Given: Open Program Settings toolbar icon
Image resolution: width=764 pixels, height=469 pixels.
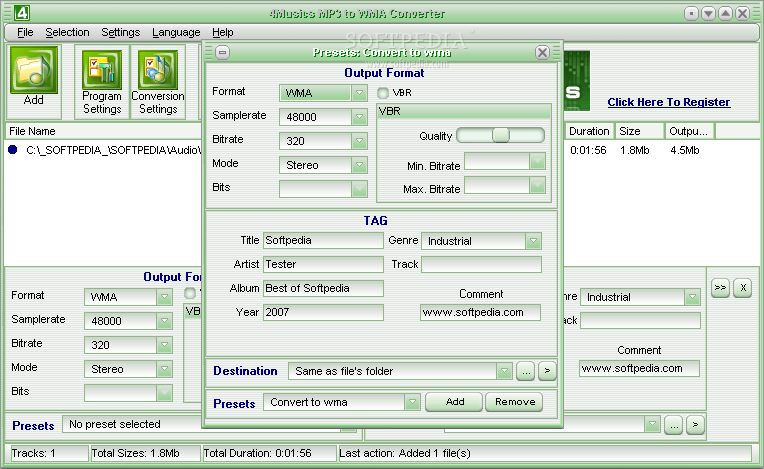Looking at the screenshot, I should tap(101, 70).
